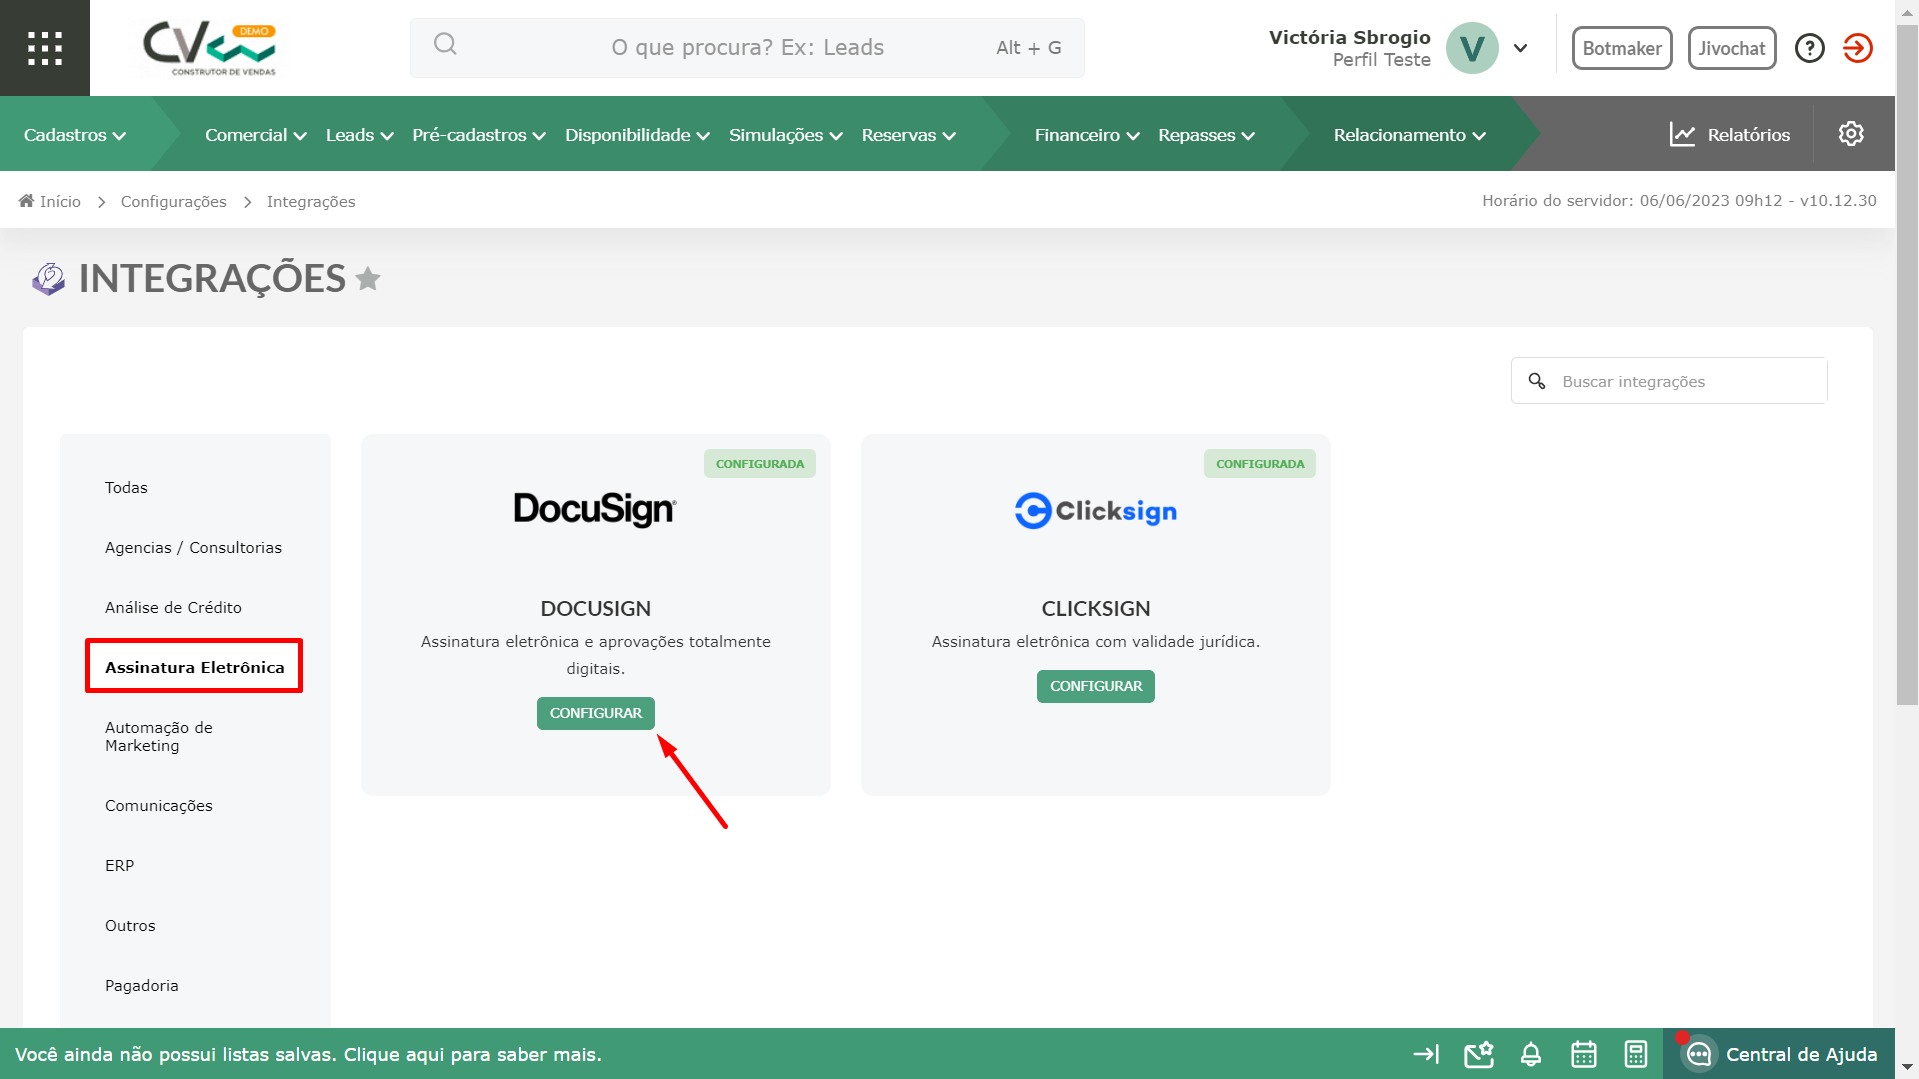Go to Início breadcrumb link
Screen dimensions: 1919x1079
[x=60, y=202]
